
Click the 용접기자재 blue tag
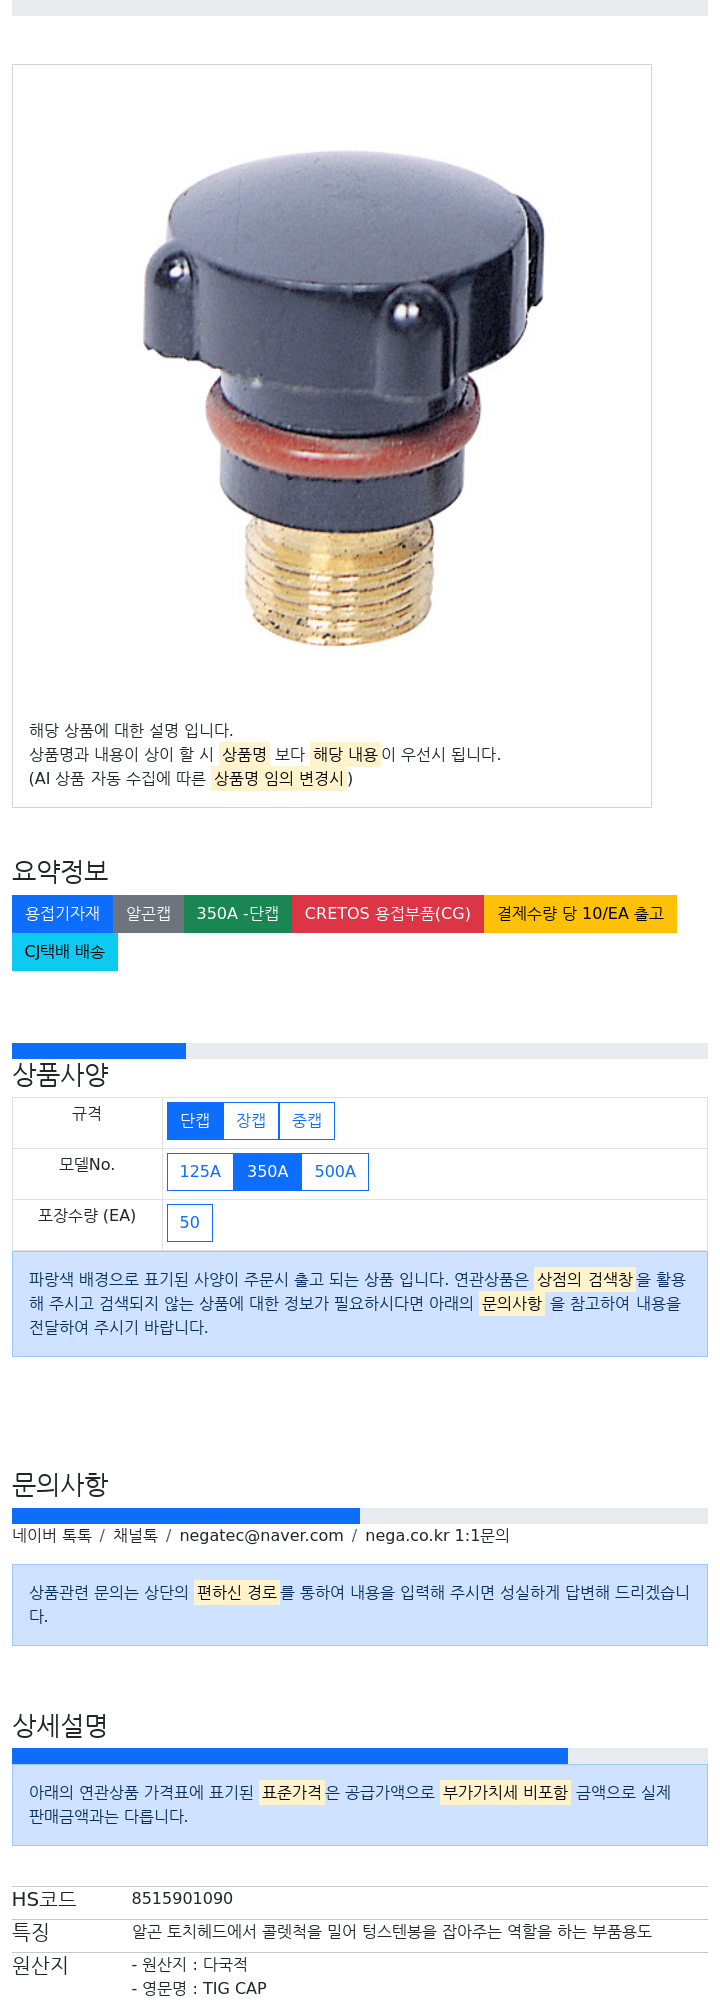tap(63, 914)
